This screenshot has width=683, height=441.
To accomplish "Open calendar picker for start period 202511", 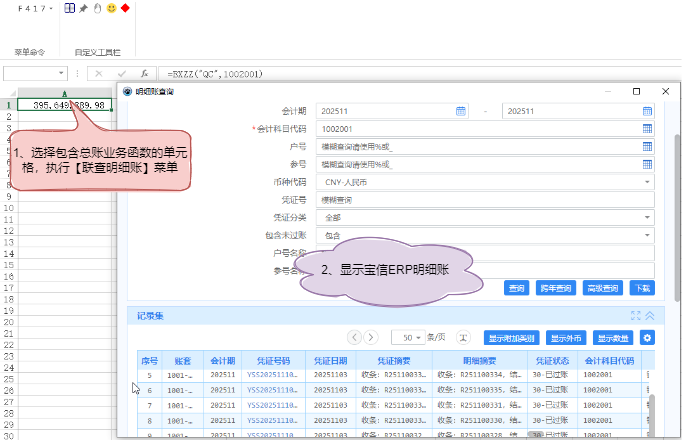I will tap(461, 111).
